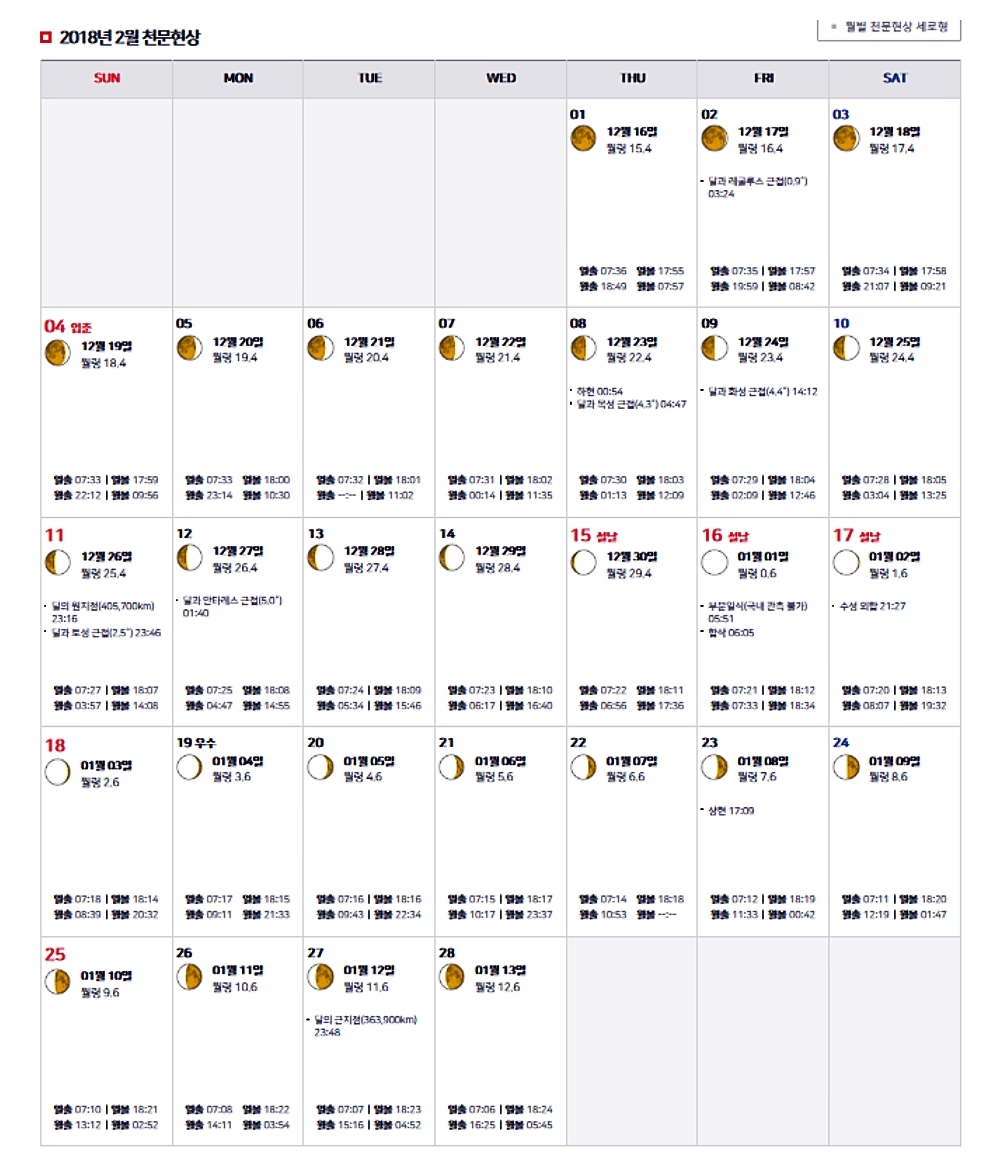Click the new moon icon on February 16
The height and width of the screenshot is (1173, 994).
pos(714,562)
